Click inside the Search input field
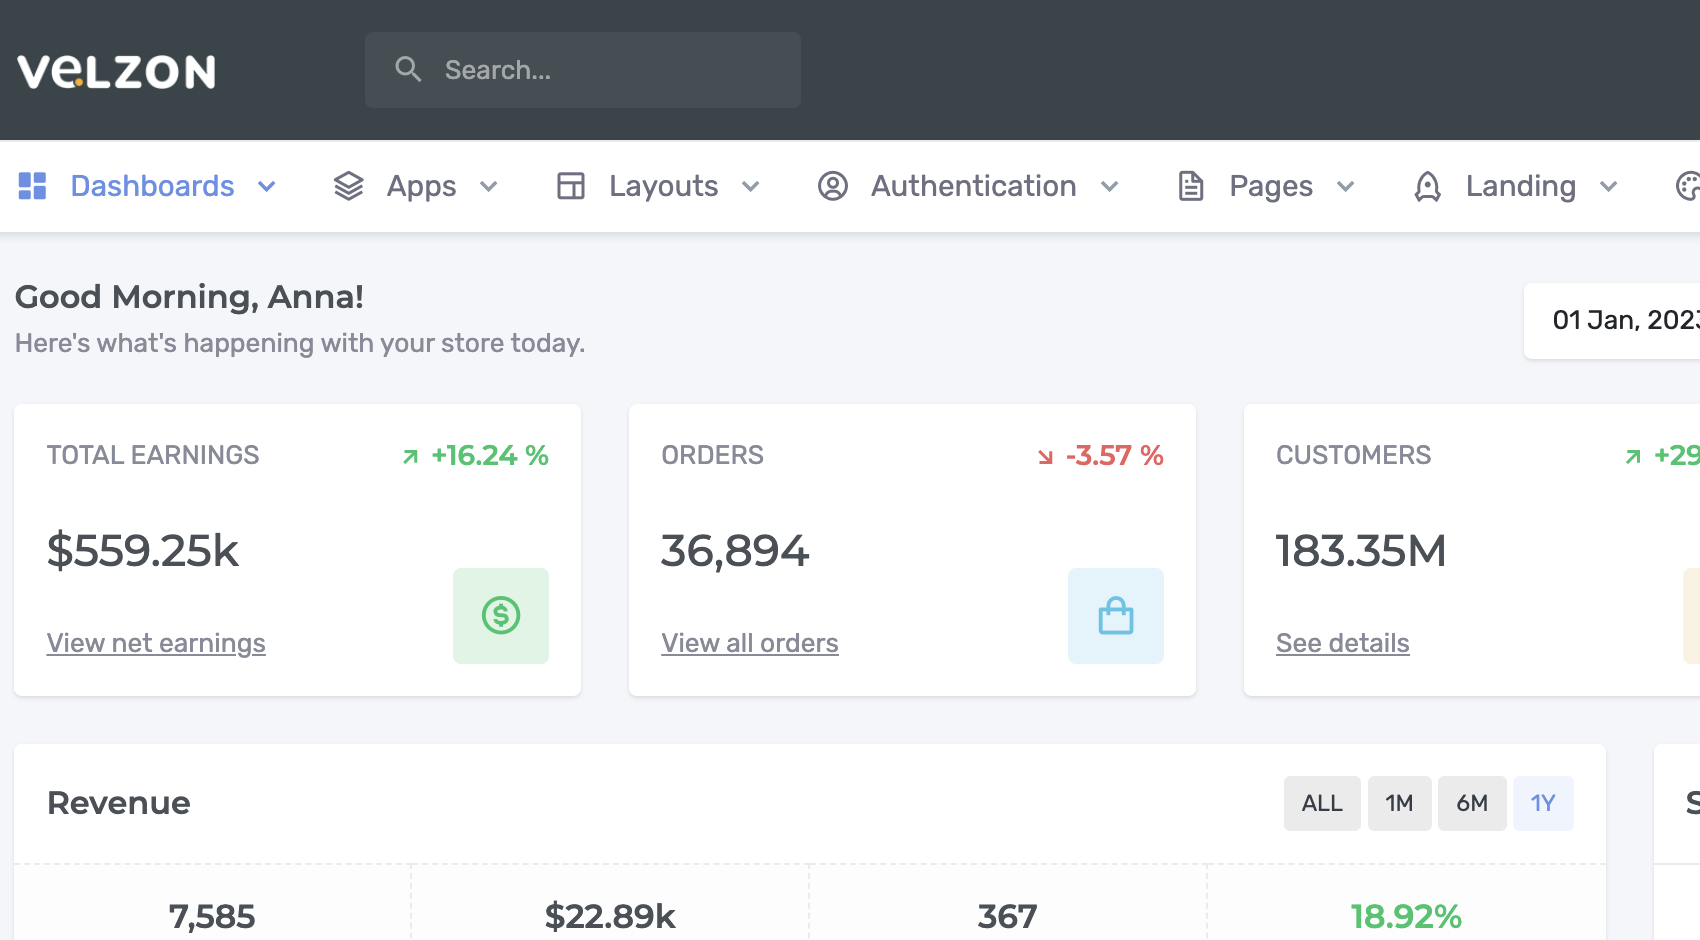Image resolution: width=1700 pixels, height=940 pixels. click(583, 69)
